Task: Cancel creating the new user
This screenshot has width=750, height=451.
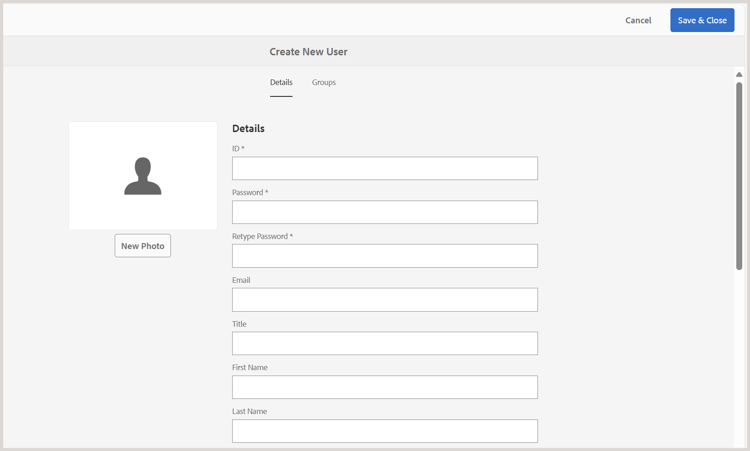Action: 638,20
